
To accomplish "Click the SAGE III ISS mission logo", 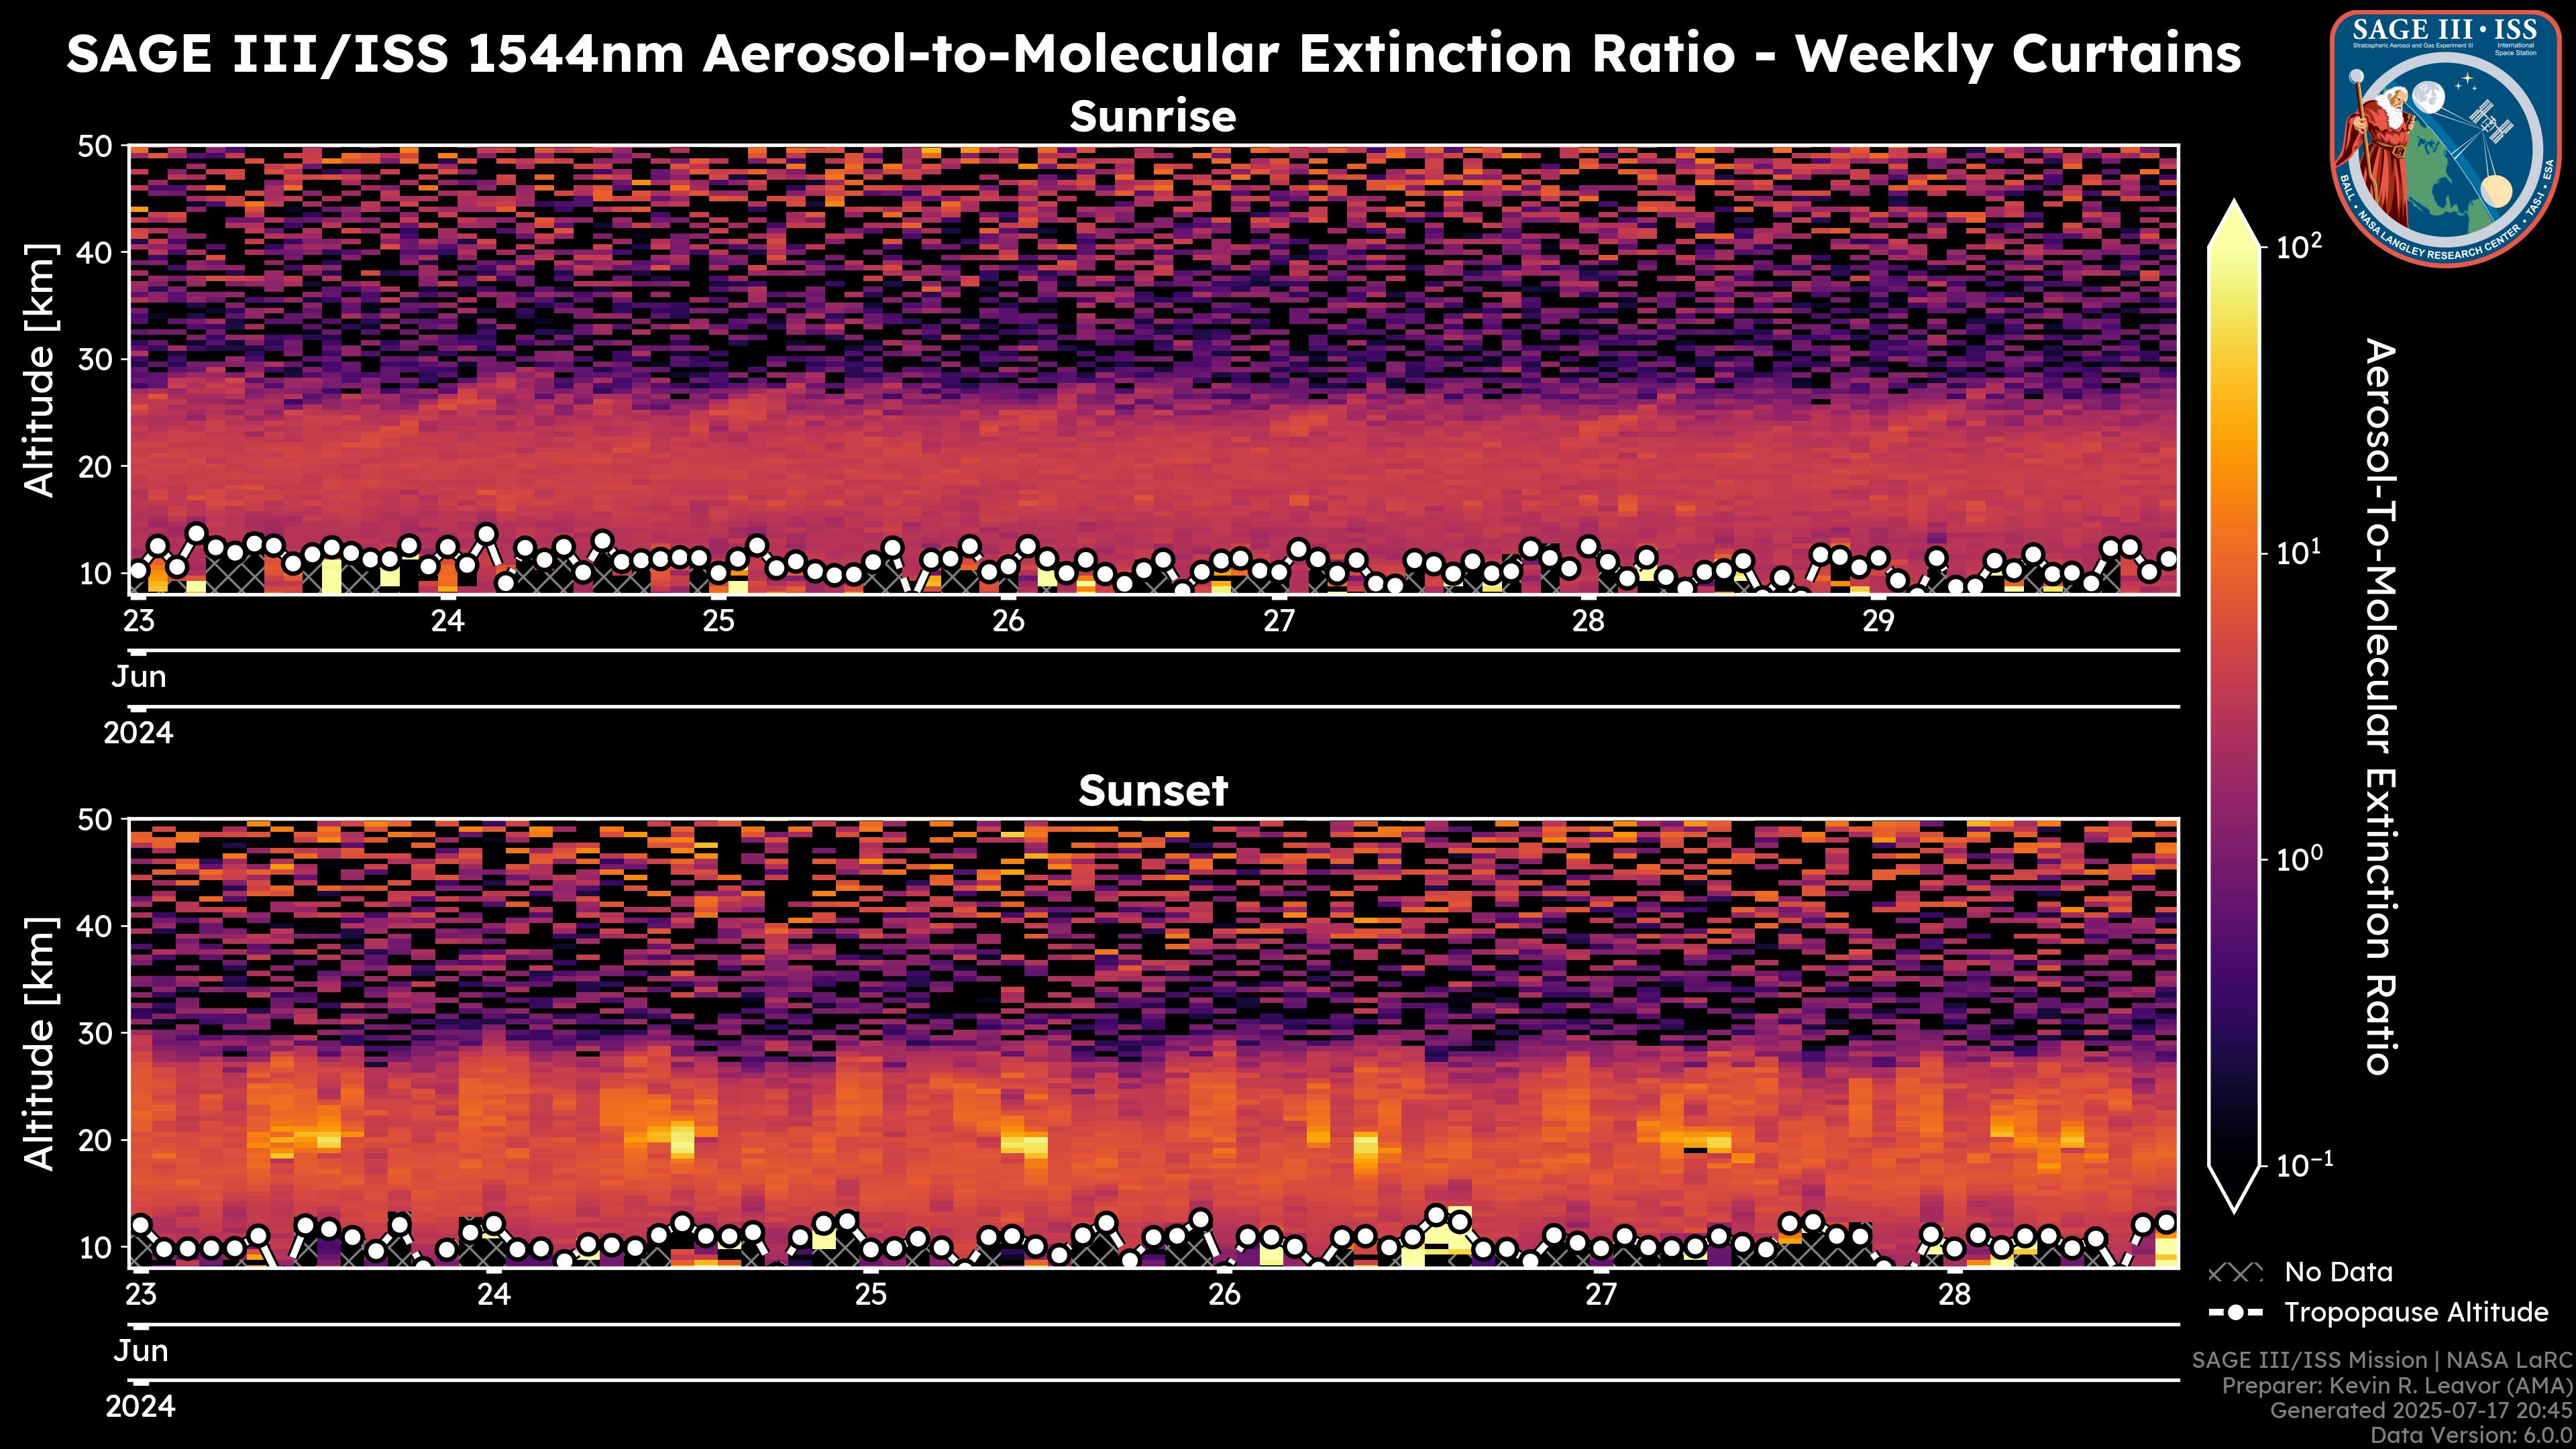I will 2447,138.
